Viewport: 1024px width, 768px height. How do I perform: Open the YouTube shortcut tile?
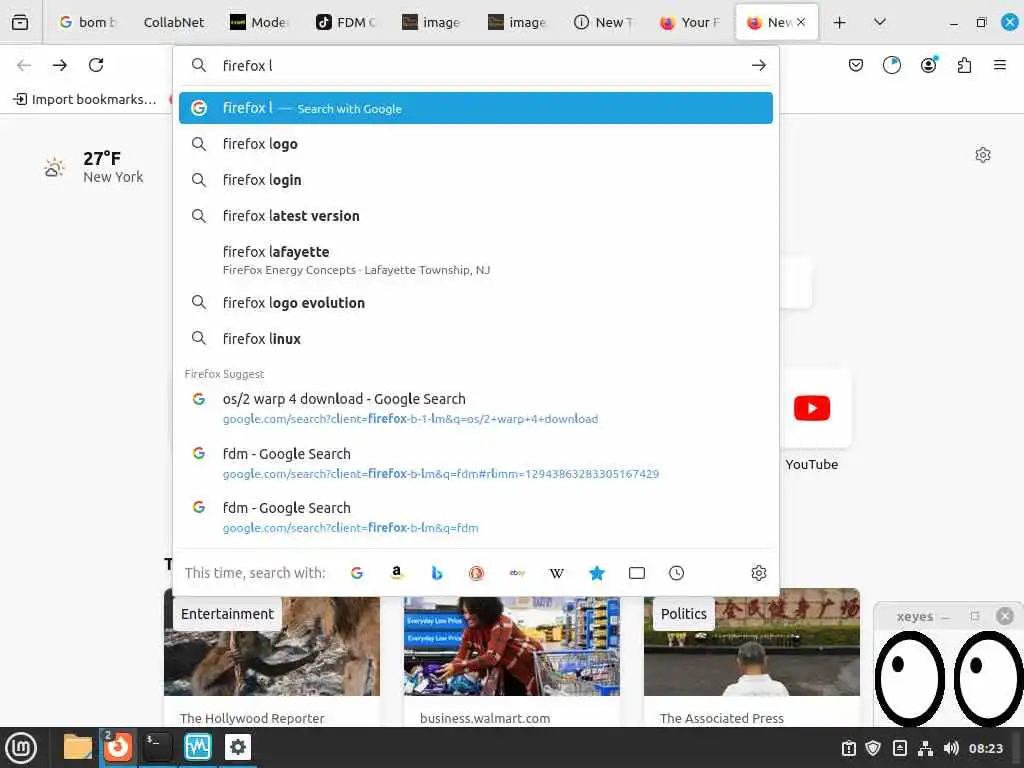(812, 409)
